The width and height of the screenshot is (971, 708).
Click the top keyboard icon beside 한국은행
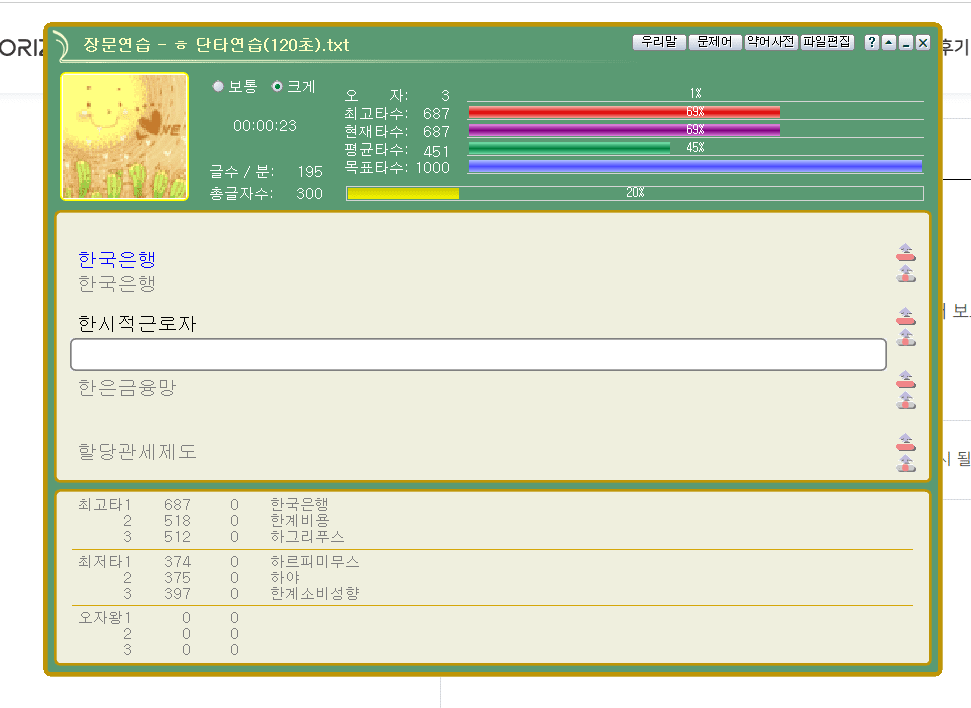[906, 251]
